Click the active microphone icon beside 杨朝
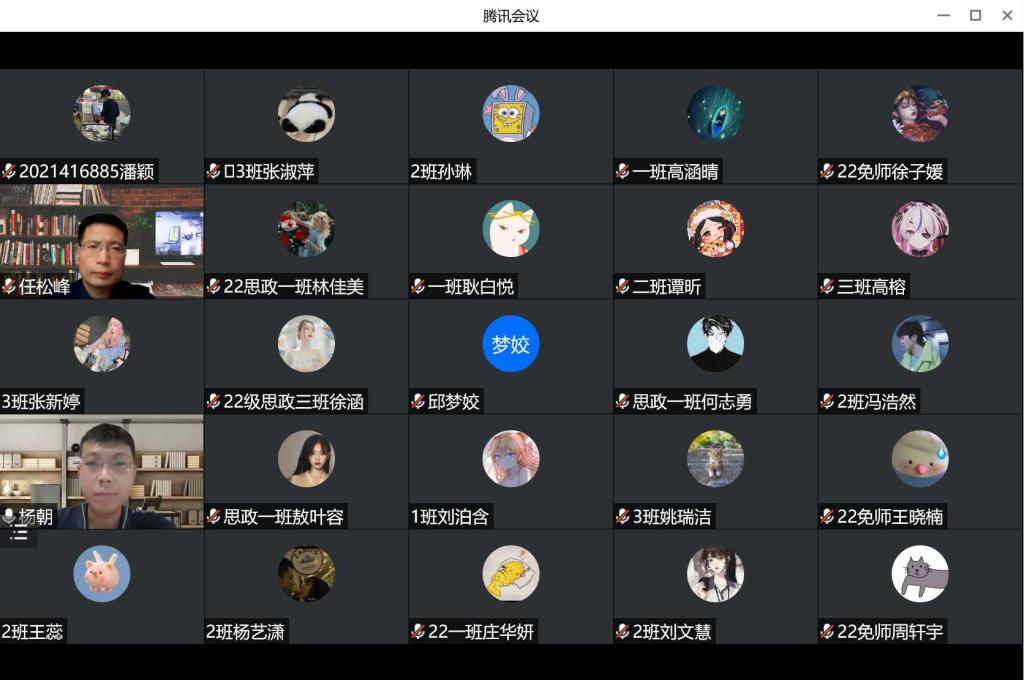This screenshot has width=1024, height=680. coord(9,517)
